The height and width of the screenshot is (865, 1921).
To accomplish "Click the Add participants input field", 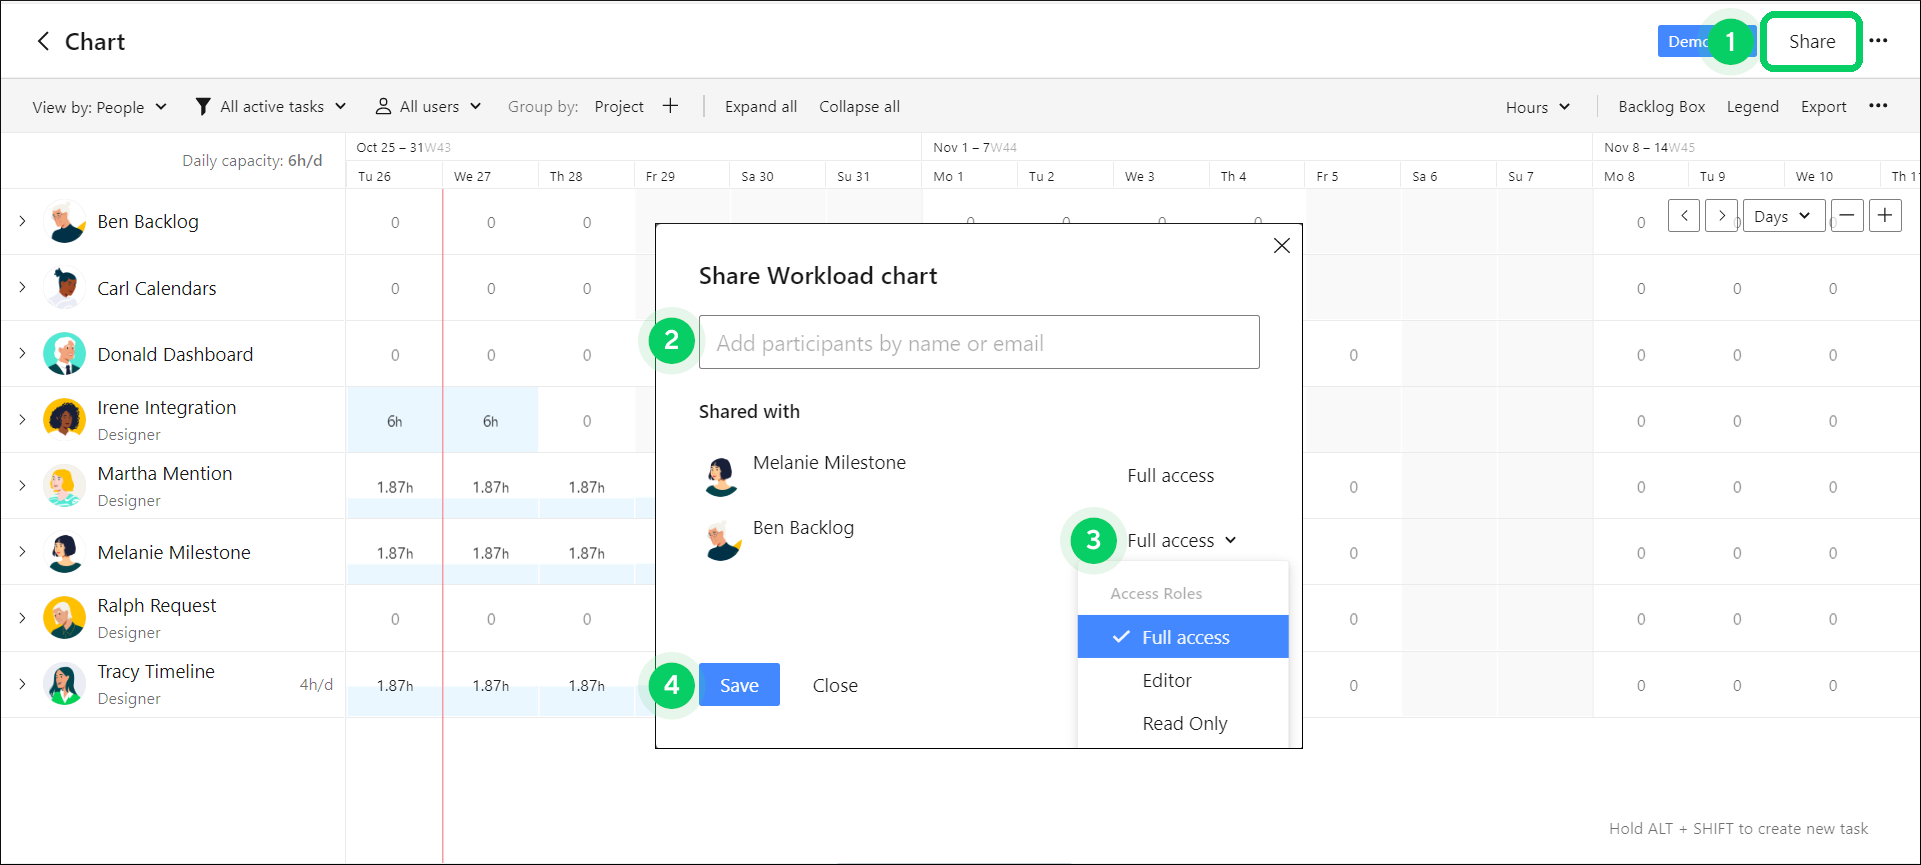I will [979, 343].
